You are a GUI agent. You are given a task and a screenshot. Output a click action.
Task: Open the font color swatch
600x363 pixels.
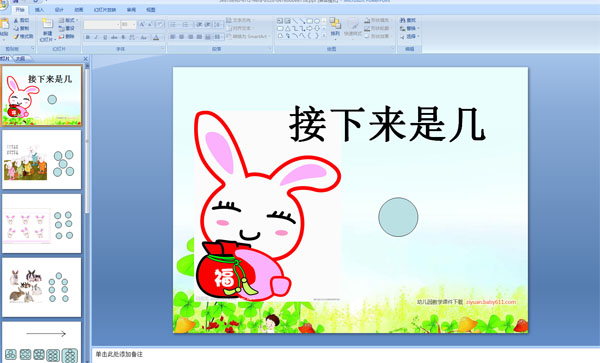tap(156, 37)
